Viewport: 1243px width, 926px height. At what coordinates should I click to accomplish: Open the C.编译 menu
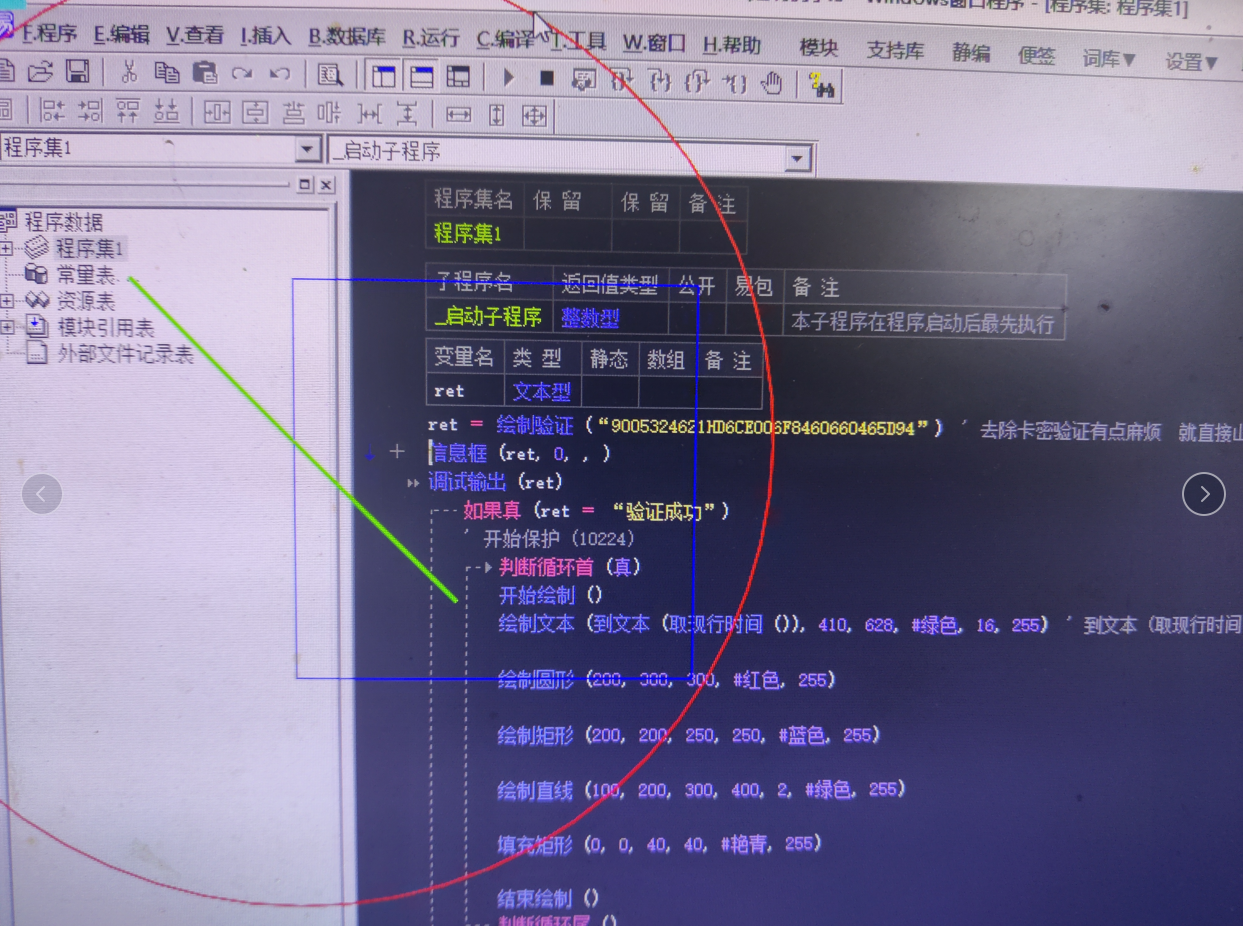(505, 40)
